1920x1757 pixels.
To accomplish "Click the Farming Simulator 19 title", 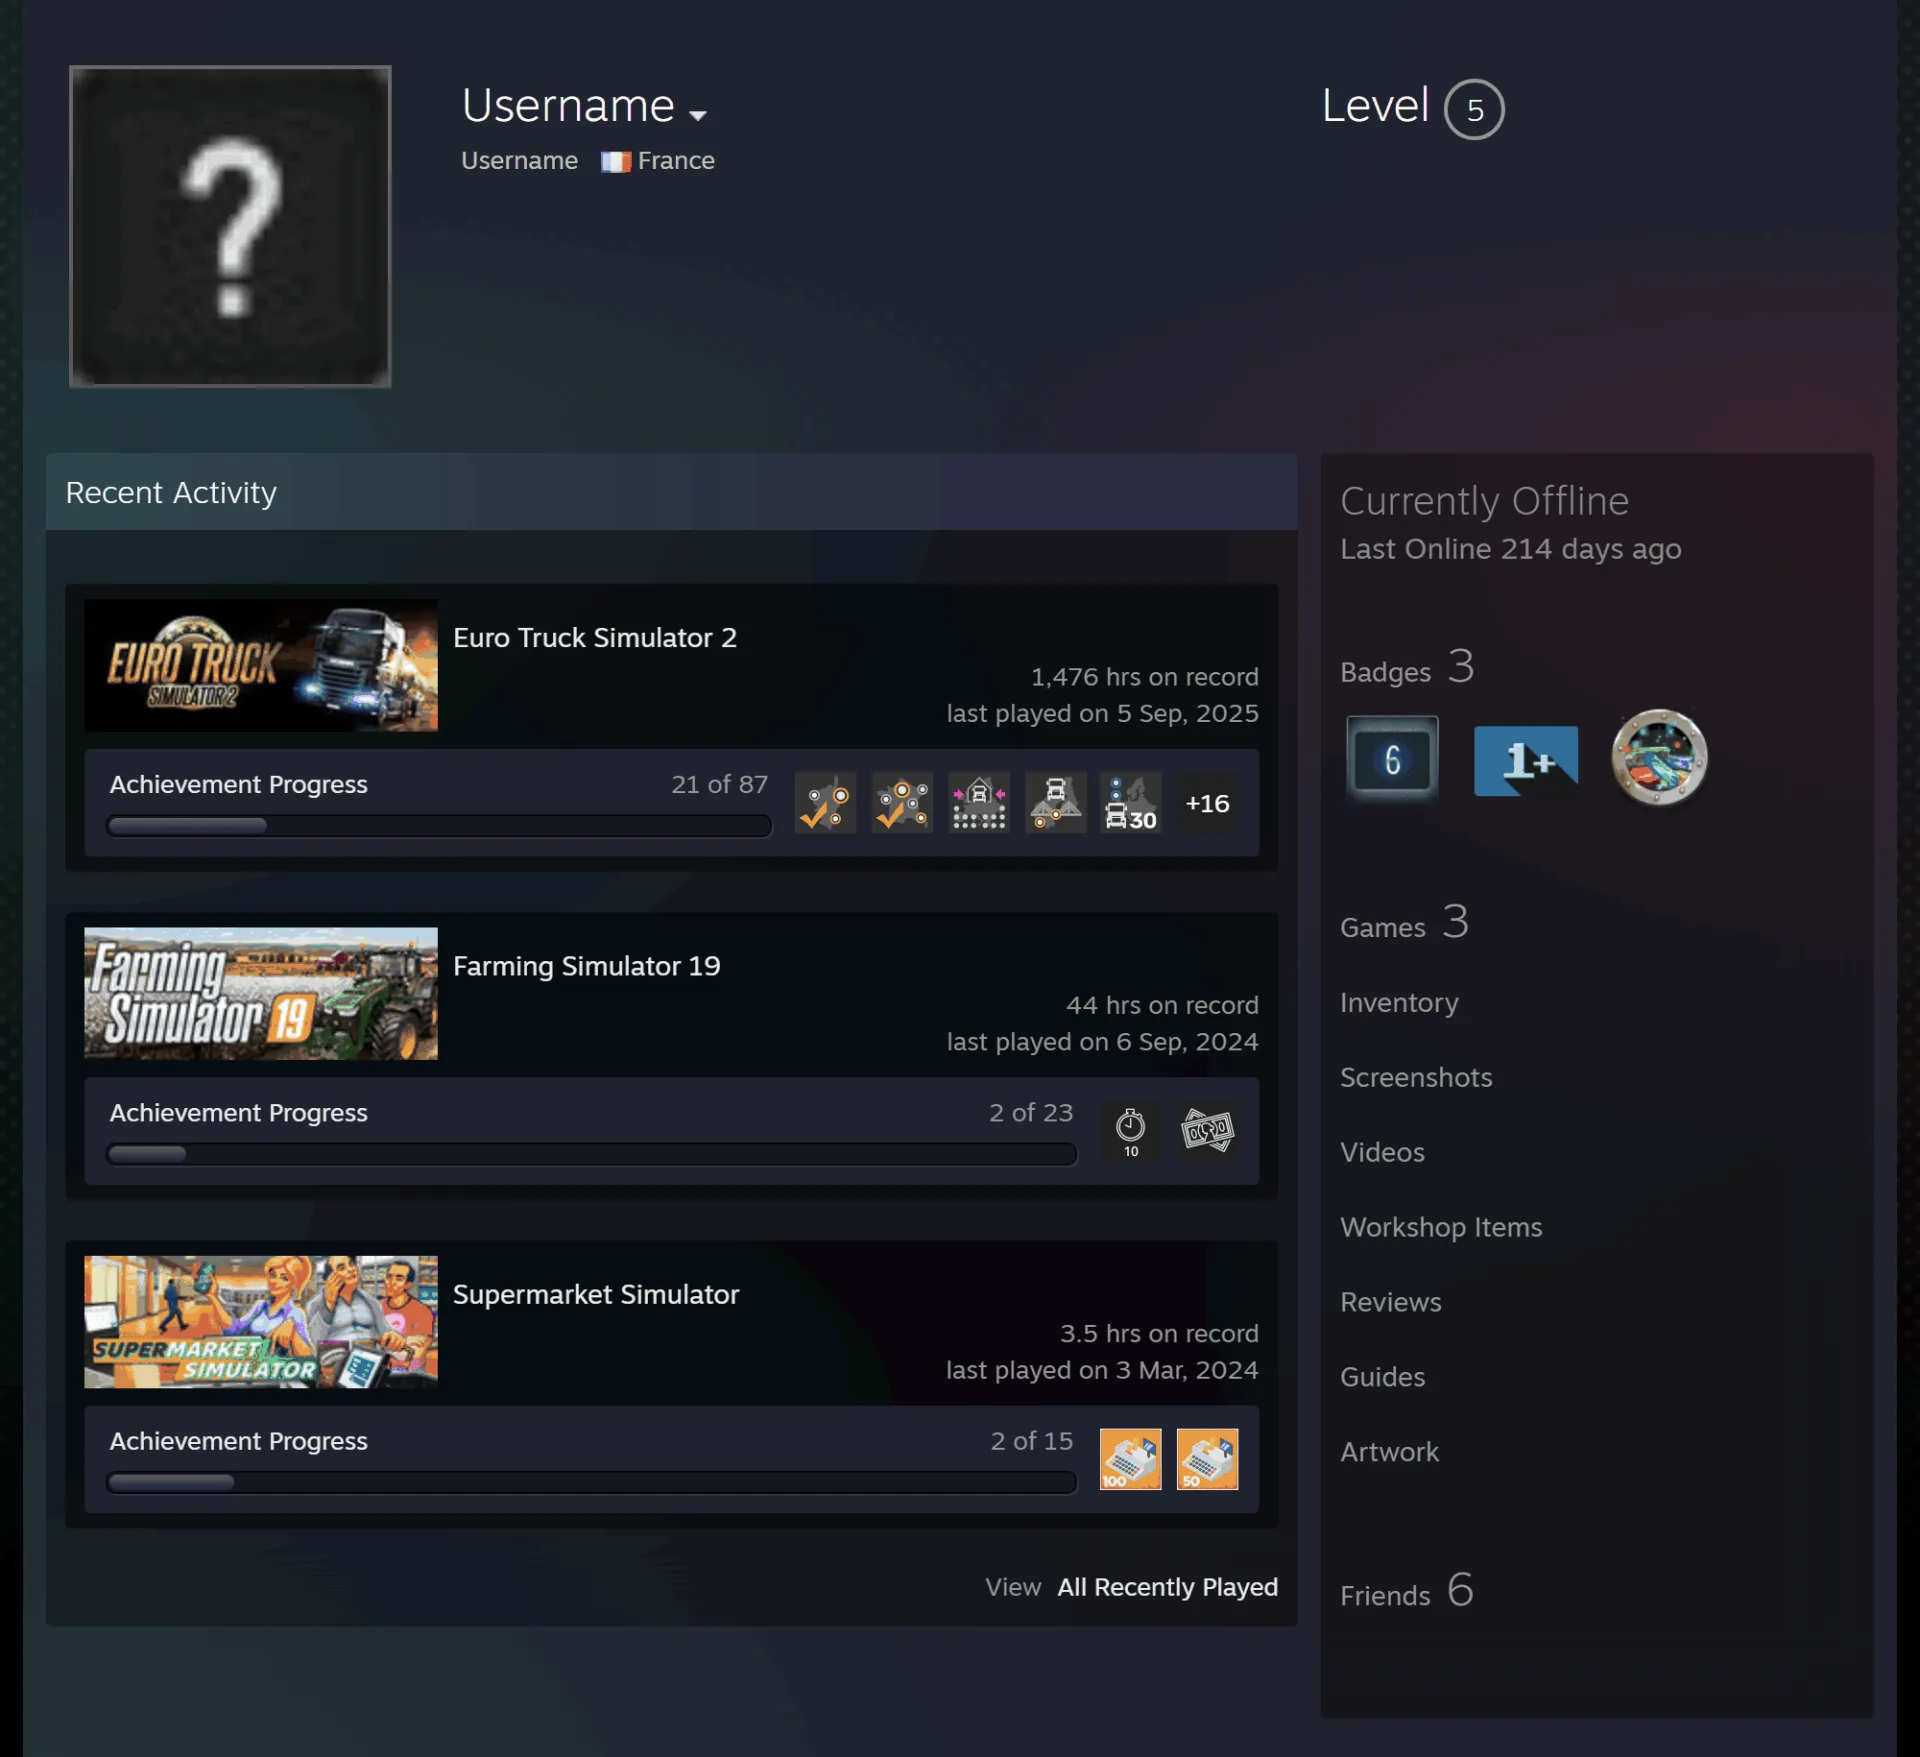I will coord(587,966).
